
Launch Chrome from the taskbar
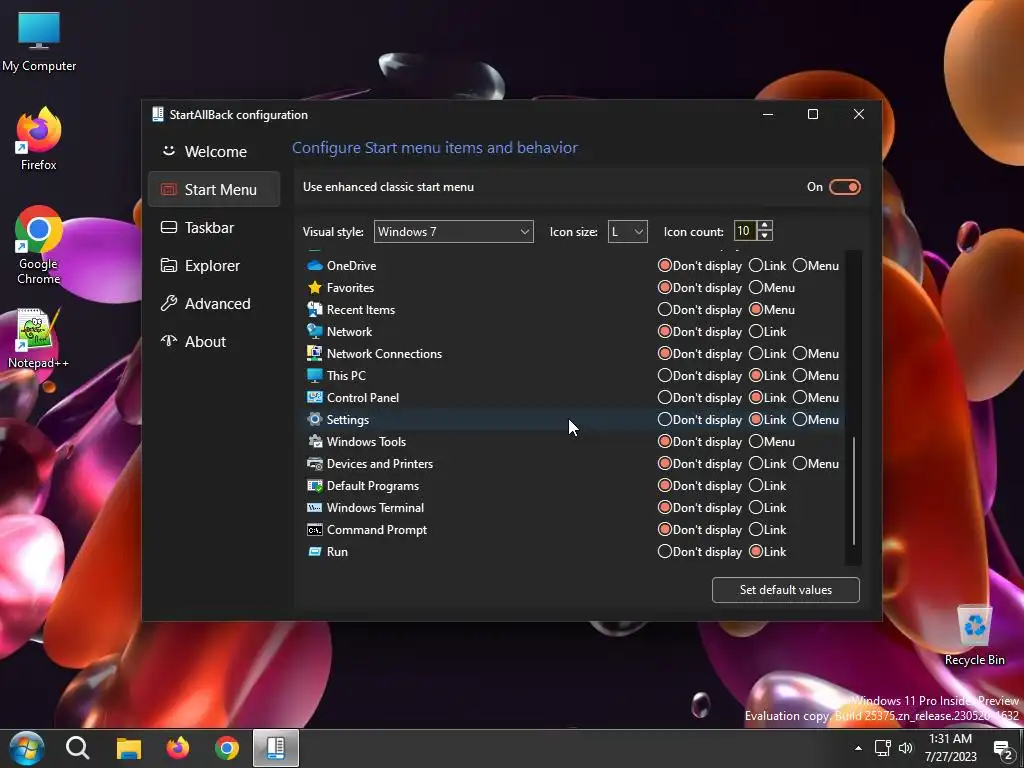(x=227, y=748)
